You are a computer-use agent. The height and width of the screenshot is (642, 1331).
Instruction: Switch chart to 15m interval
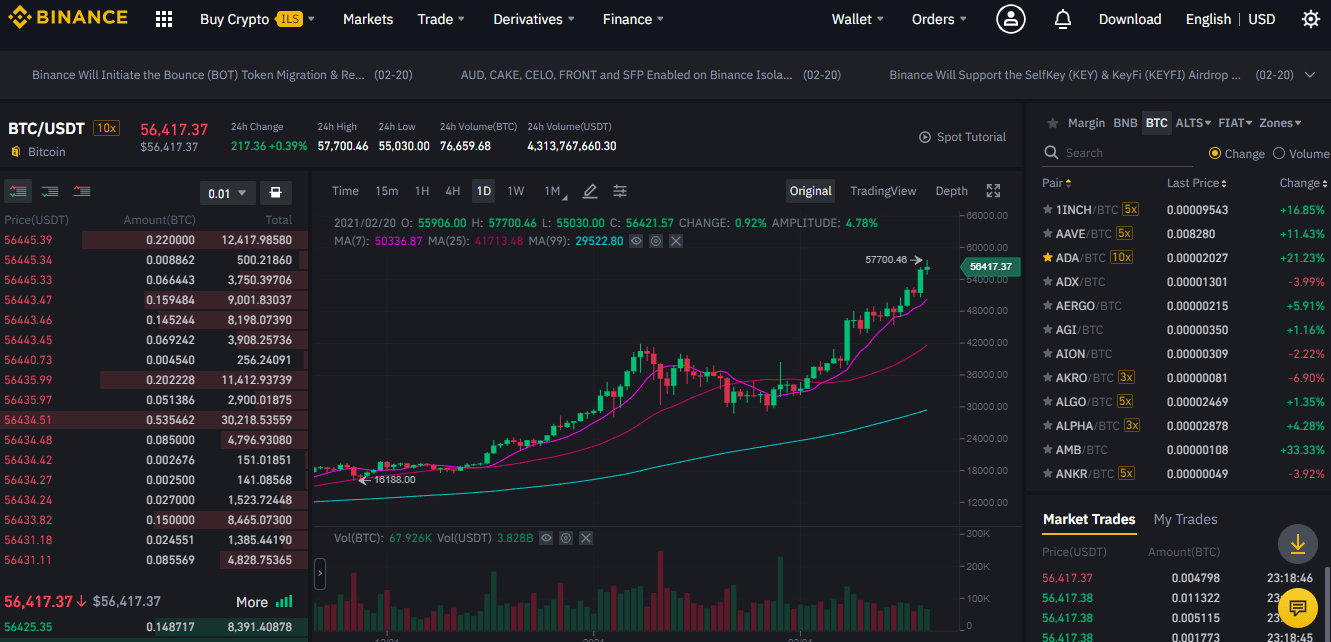coord(386,191)
